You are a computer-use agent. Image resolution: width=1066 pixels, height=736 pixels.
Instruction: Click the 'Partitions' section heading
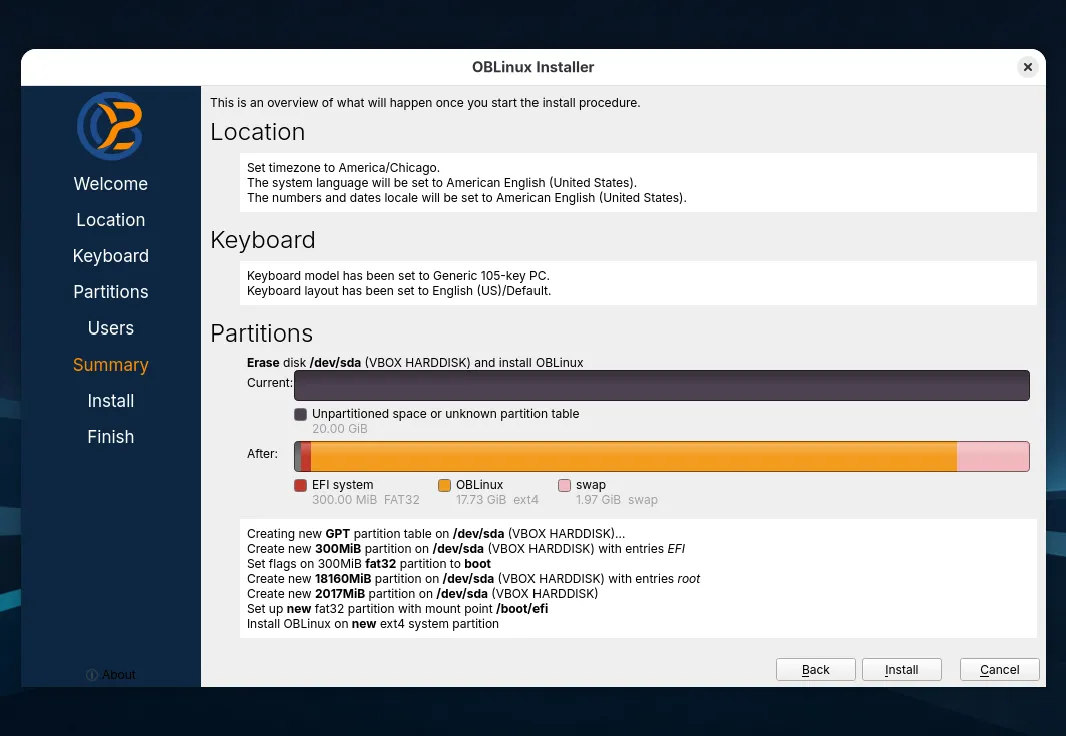point(261,333)
